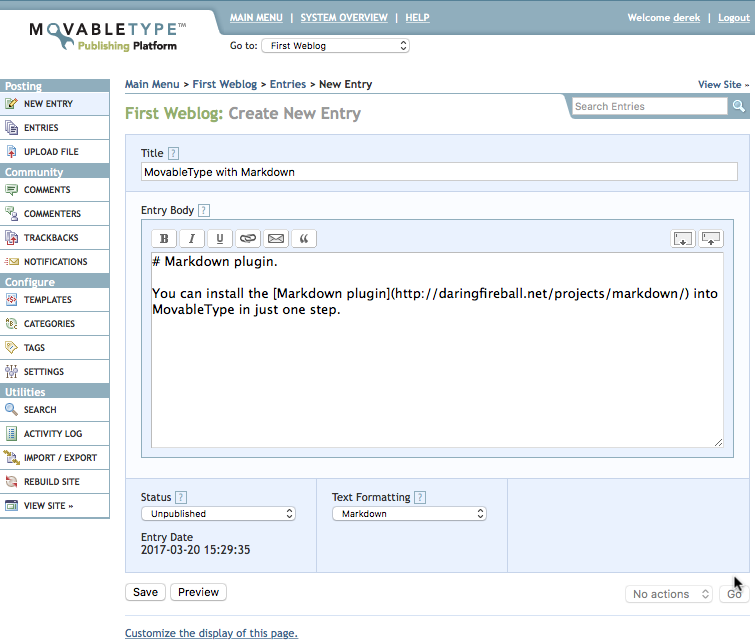Click into the Title input field
Viewport: 755px width, 643px height.
439,172
